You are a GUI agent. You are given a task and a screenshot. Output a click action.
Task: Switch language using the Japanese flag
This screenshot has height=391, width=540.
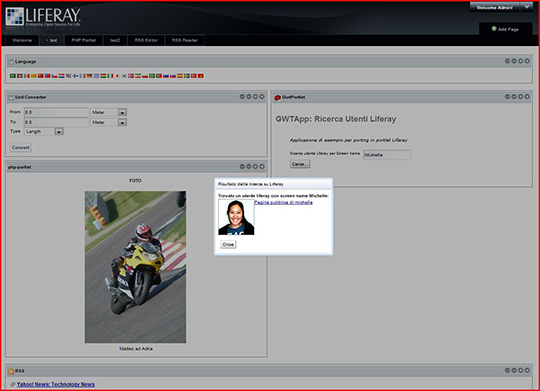tap(117, 76)
